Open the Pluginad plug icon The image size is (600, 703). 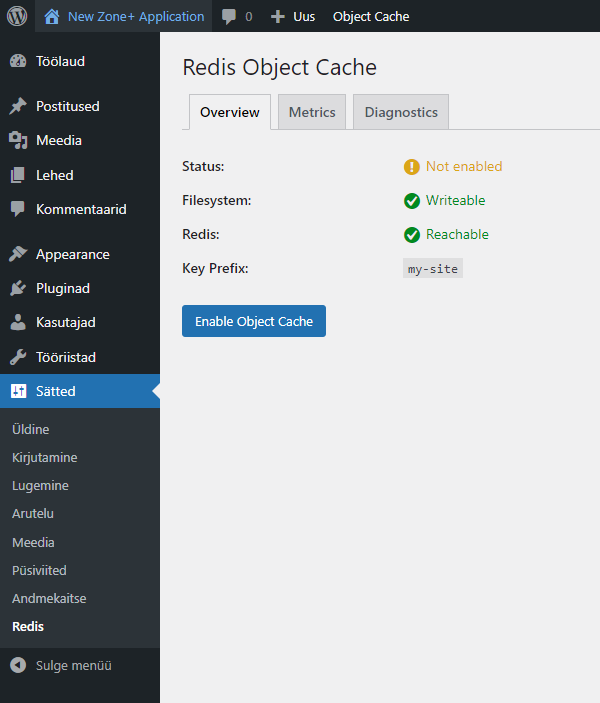[18, 288]
